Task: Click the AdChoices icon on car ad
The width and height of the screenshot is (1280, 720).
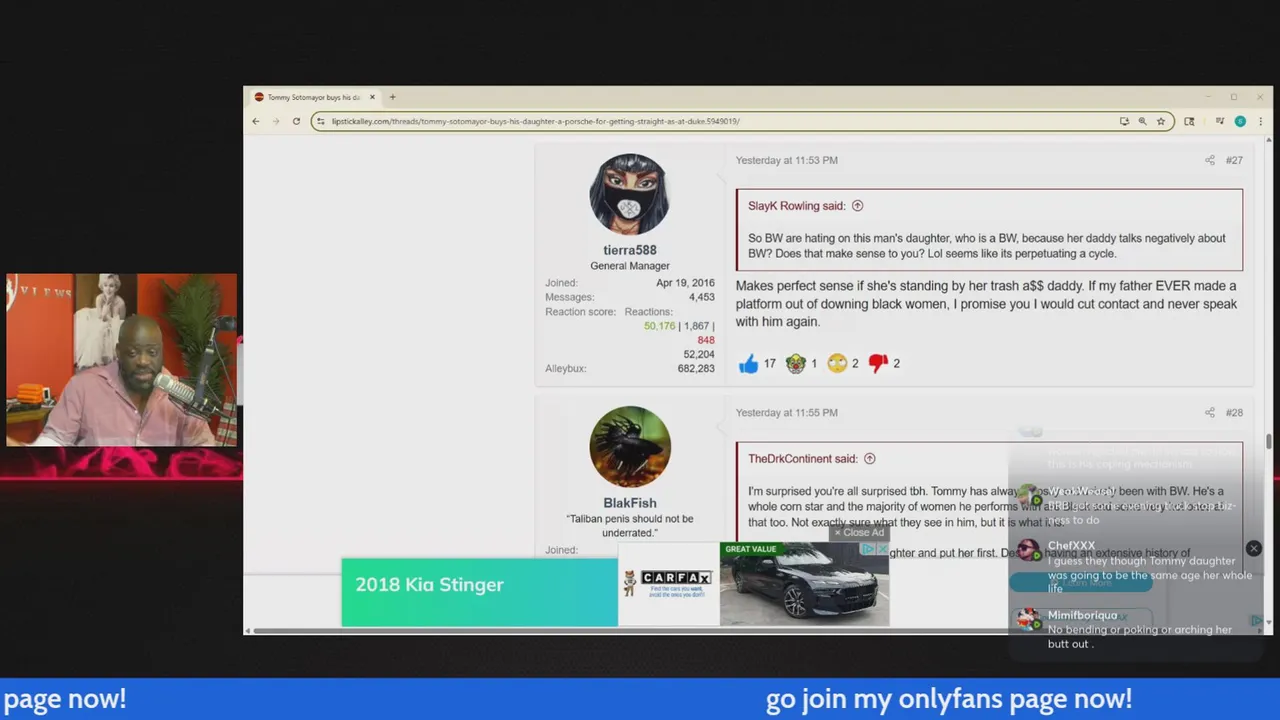Action: click(x=868, y=549)
